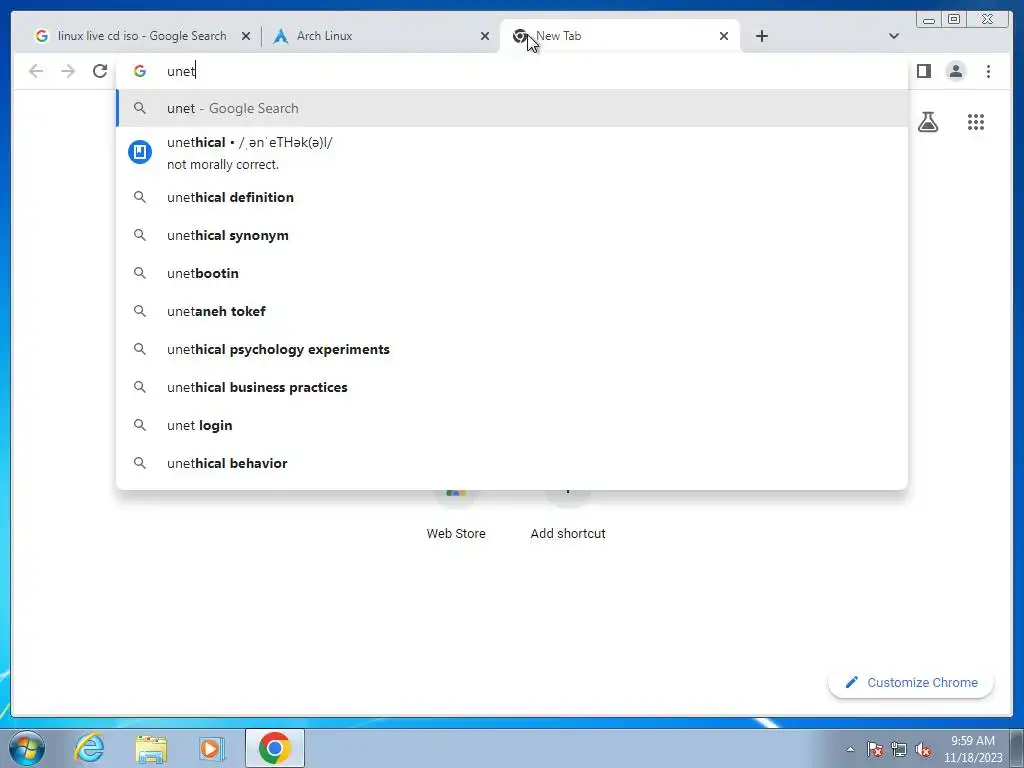
Task: Open Chrome three-dot menu
Action: pos(988,71)
